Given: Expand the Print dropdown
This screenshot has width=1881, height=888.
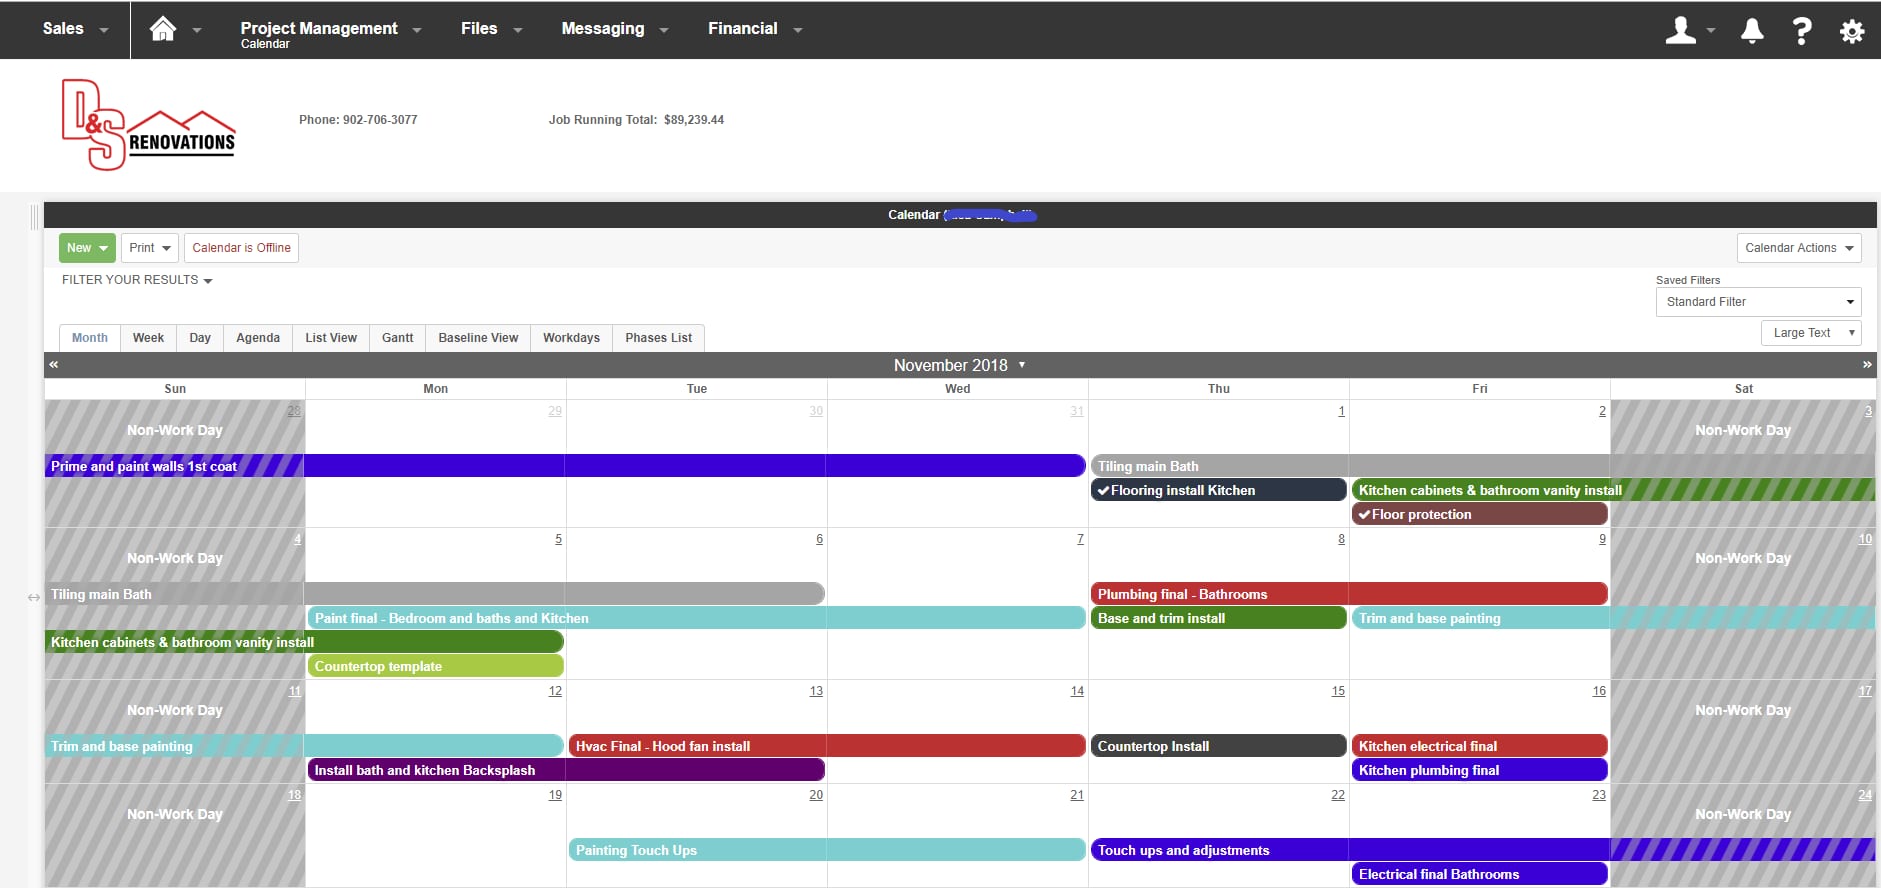Looking at the screenshot, I should (x=150, y=248).
